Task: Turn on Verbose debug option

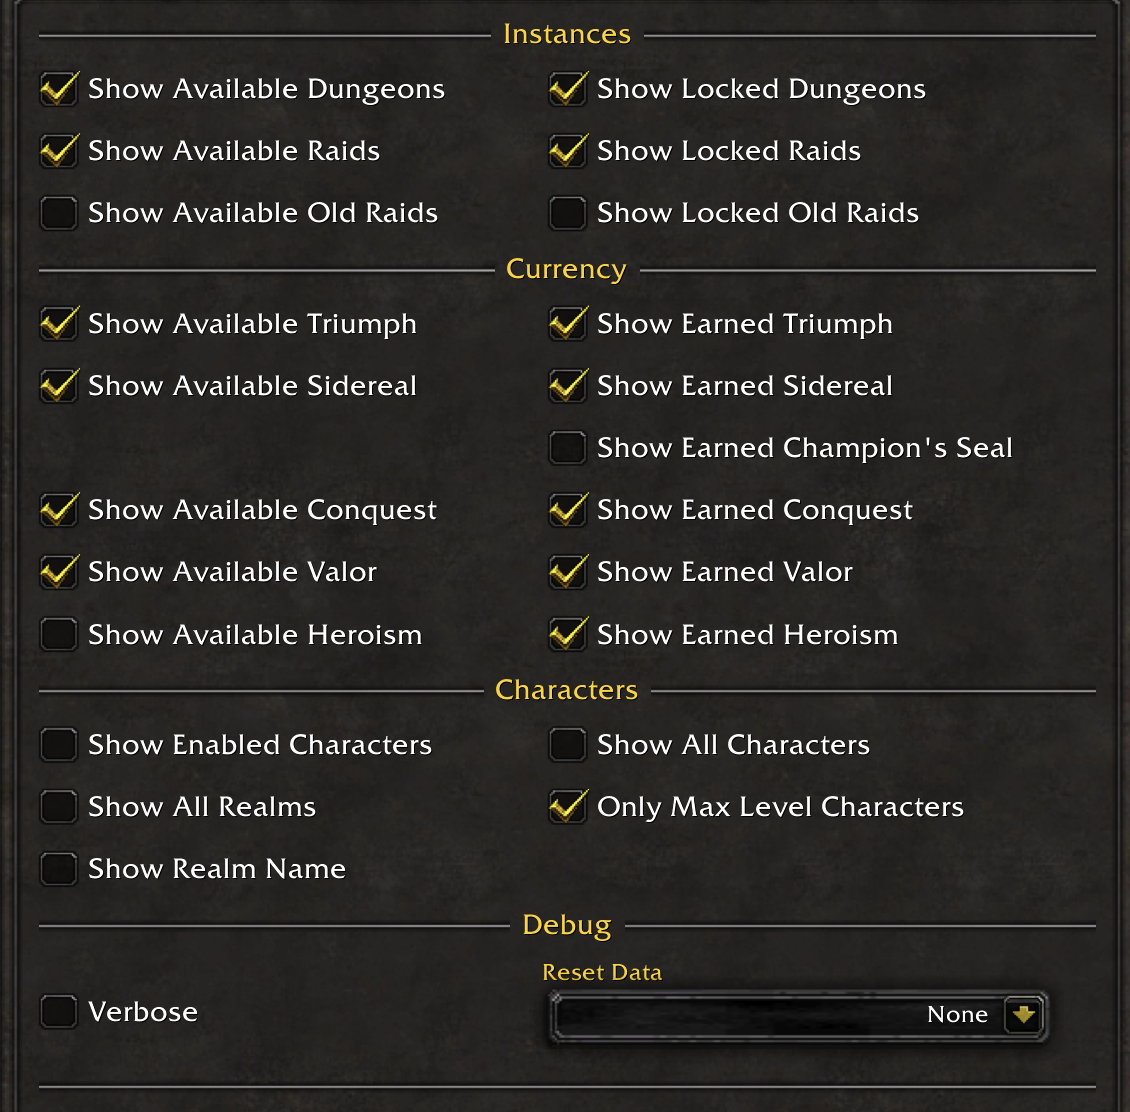Action: point(59,1012)
